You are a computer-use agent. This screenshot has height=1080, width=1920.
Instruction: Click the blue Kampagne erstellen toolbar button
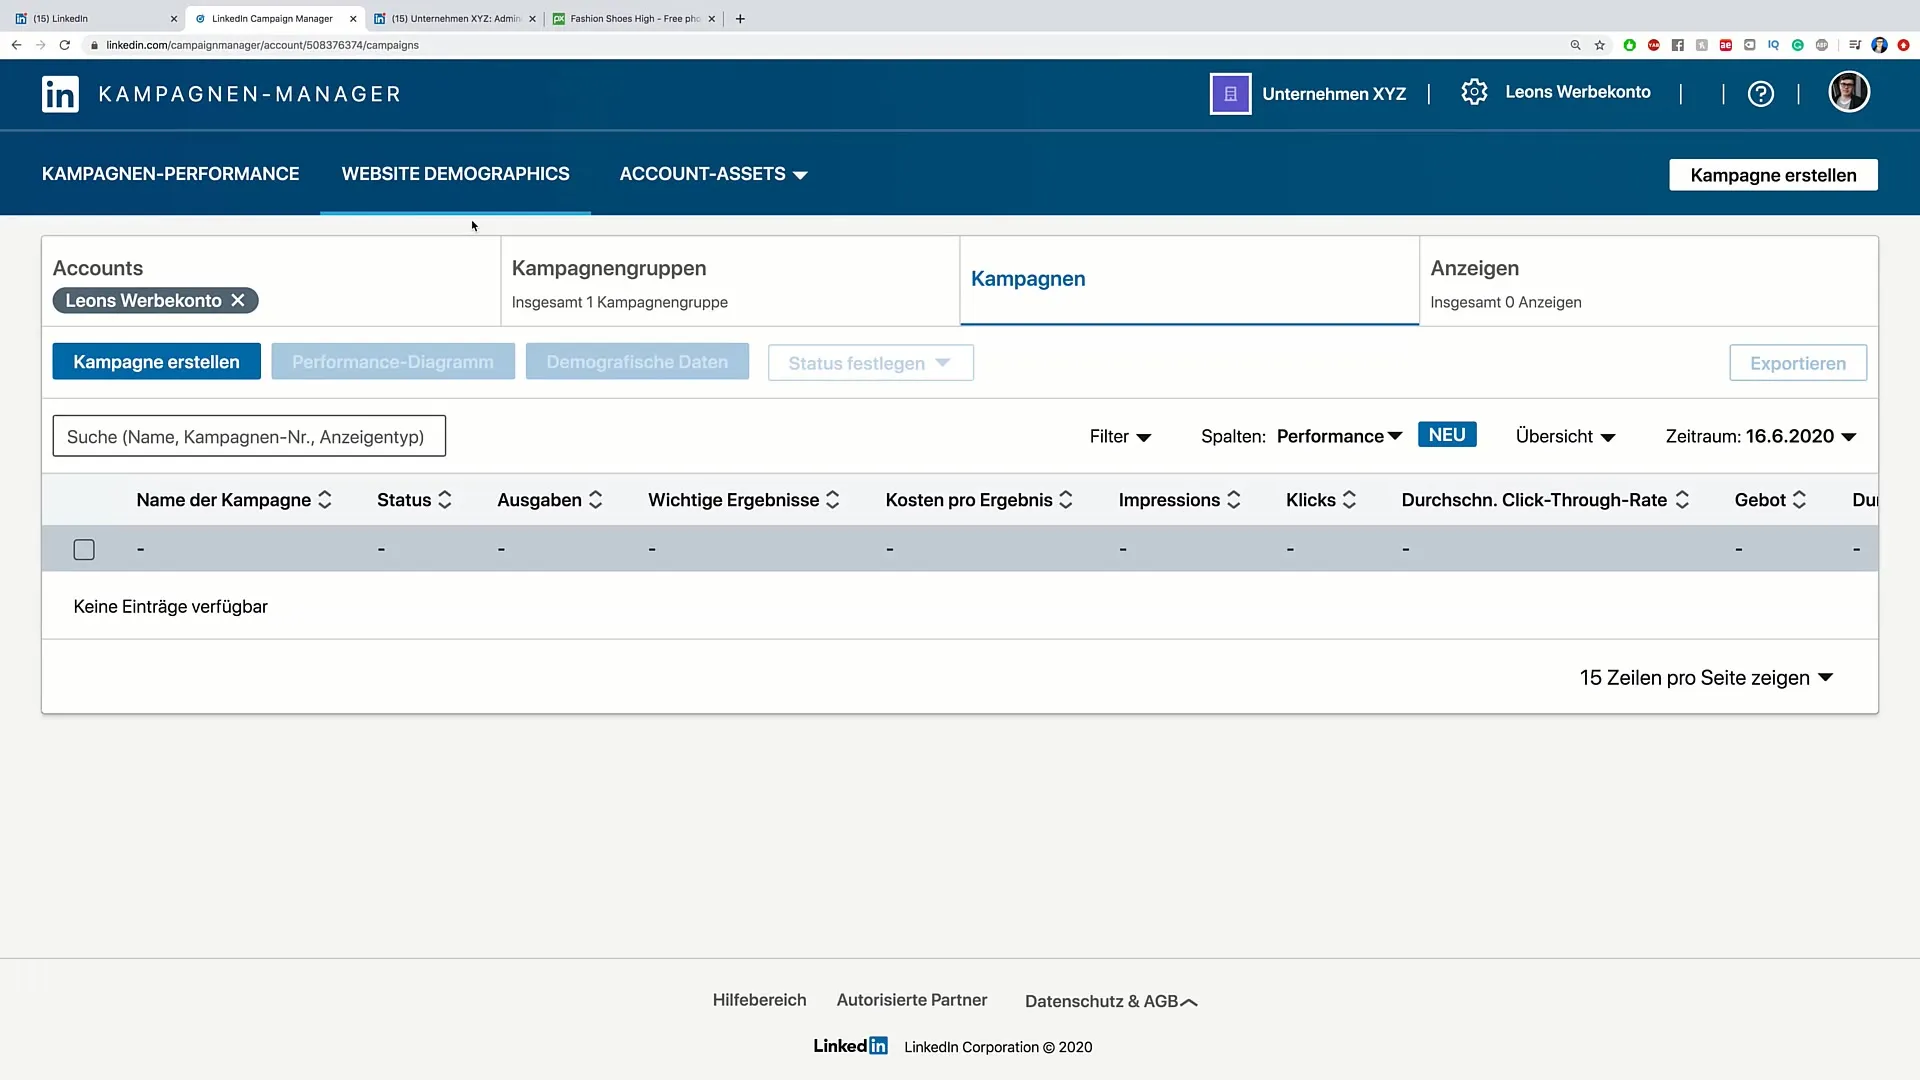pos(156,362)
